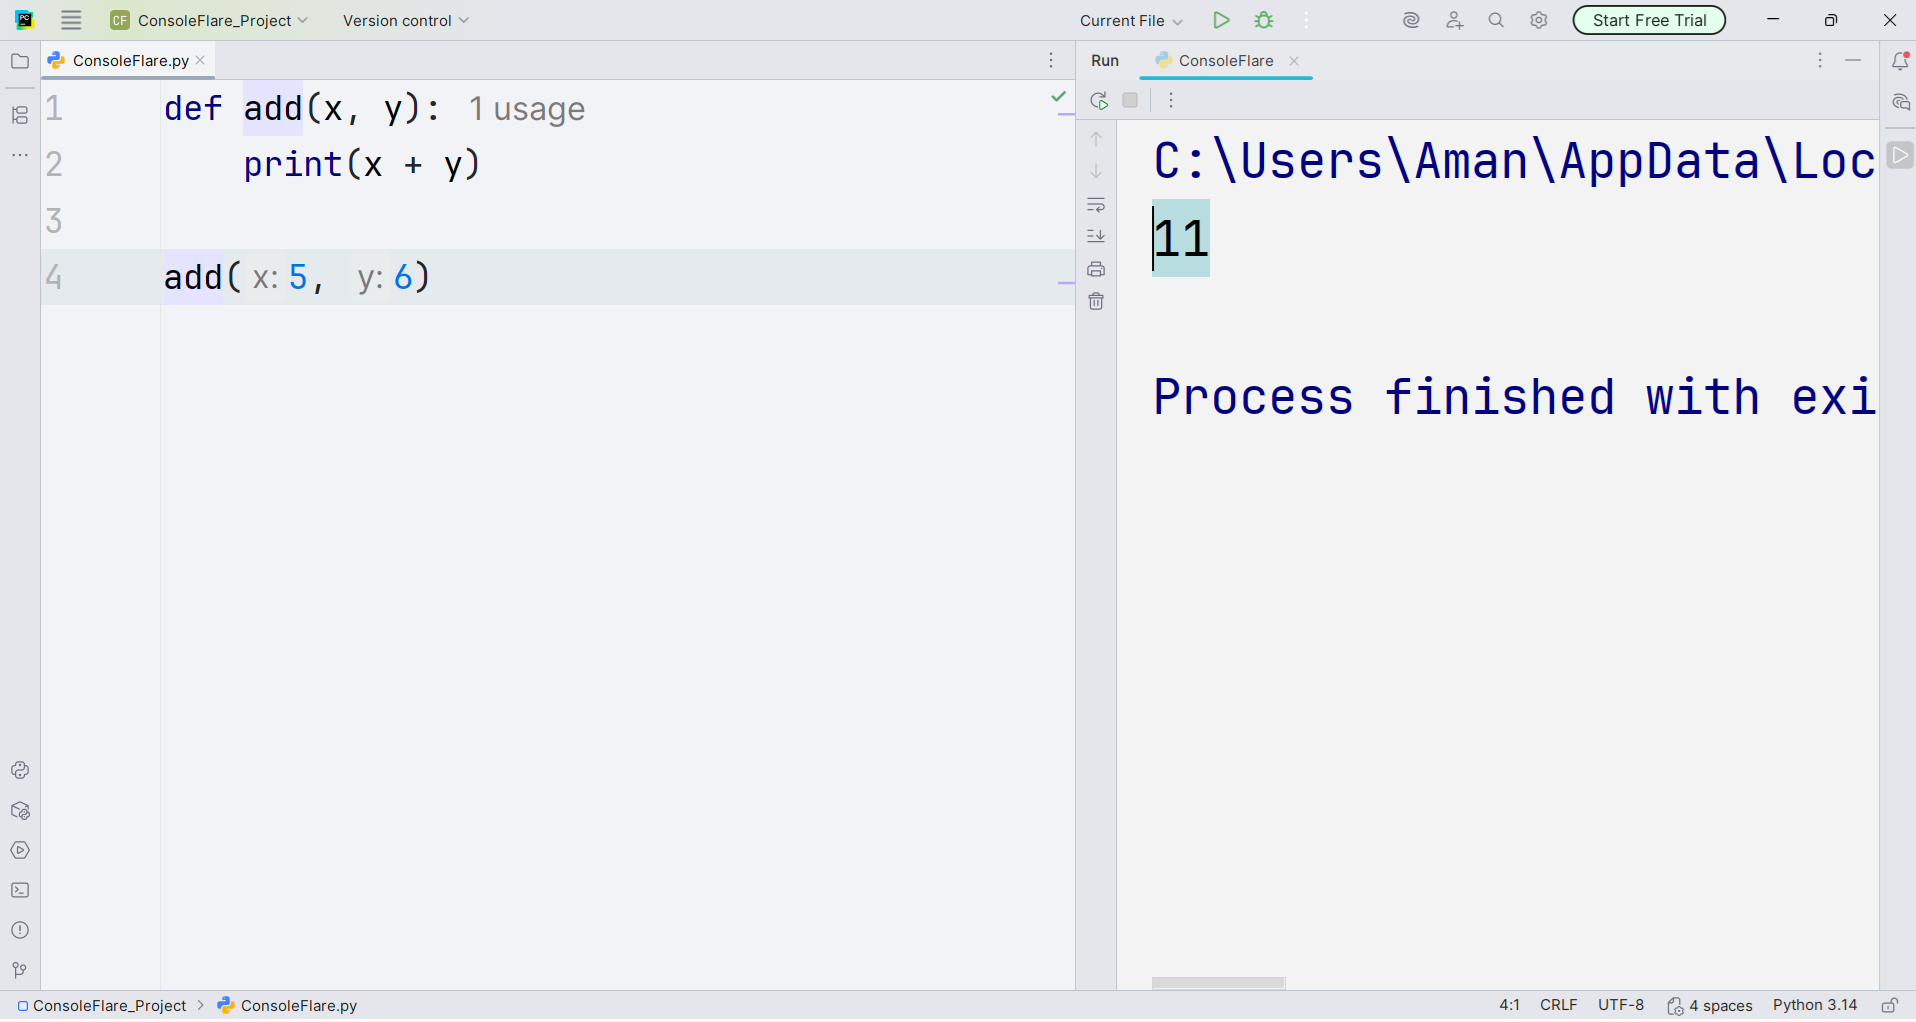Open the Current File run configuration dropdown
This screenshot has height=1022, width=1916.
point(1130,20)
